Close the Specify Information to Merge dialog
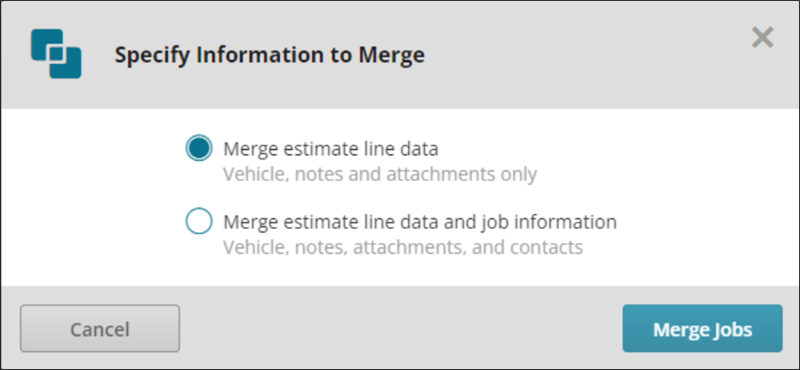This screenshot has width=800, height=370. coord(763,38)
